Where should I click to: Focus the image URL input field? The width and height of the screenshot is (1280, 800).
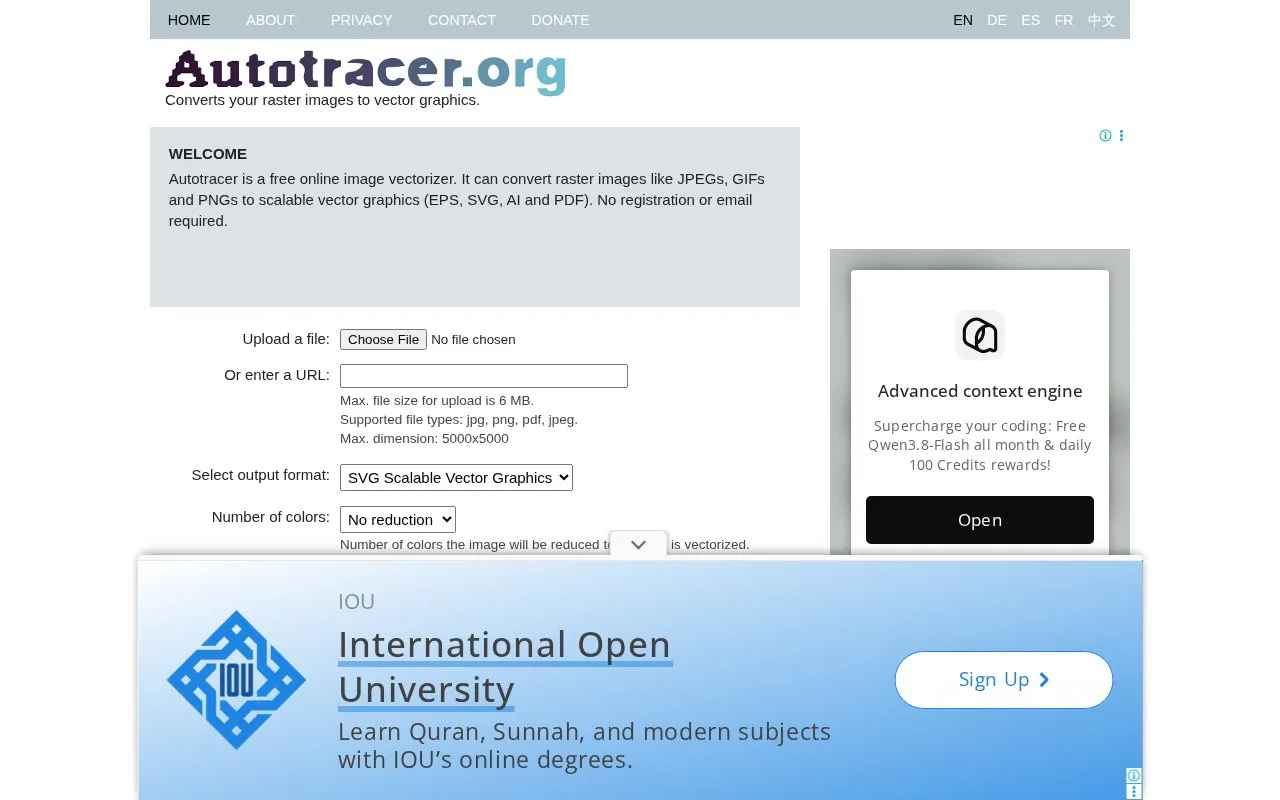(x=484, y=376)
